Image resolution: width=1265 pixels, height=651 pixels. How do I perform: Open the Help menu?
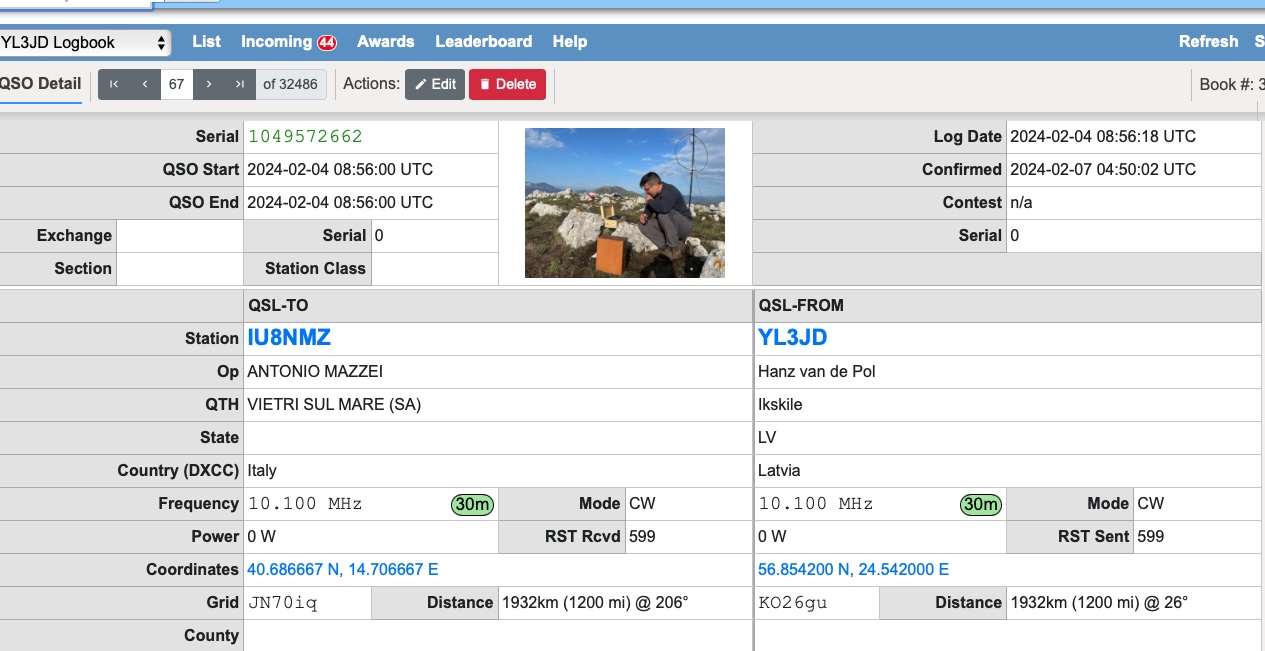(569, 42)
